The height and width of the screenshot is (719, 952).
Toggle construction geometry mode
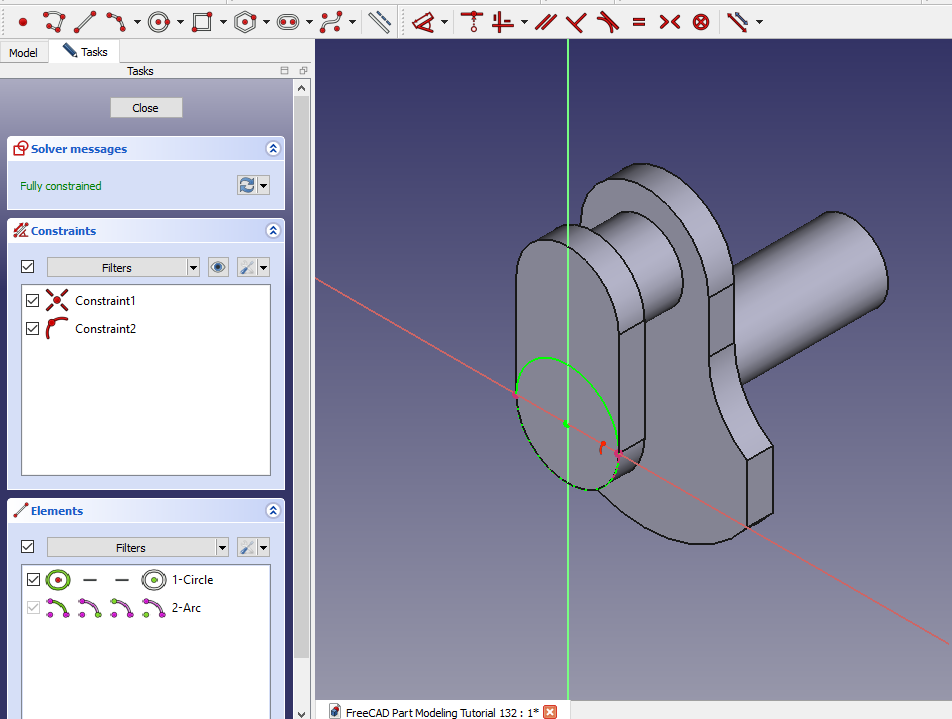(x=379, y=21)
